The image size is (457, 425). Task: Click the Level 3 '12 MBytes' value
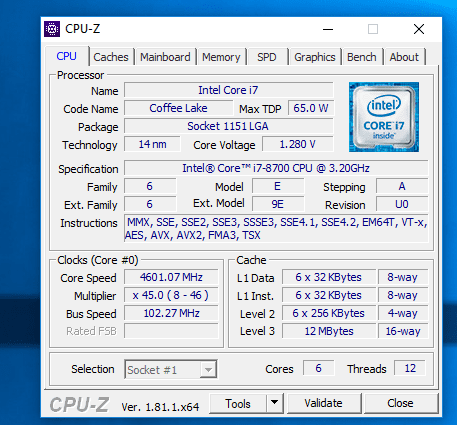[329, 331]
